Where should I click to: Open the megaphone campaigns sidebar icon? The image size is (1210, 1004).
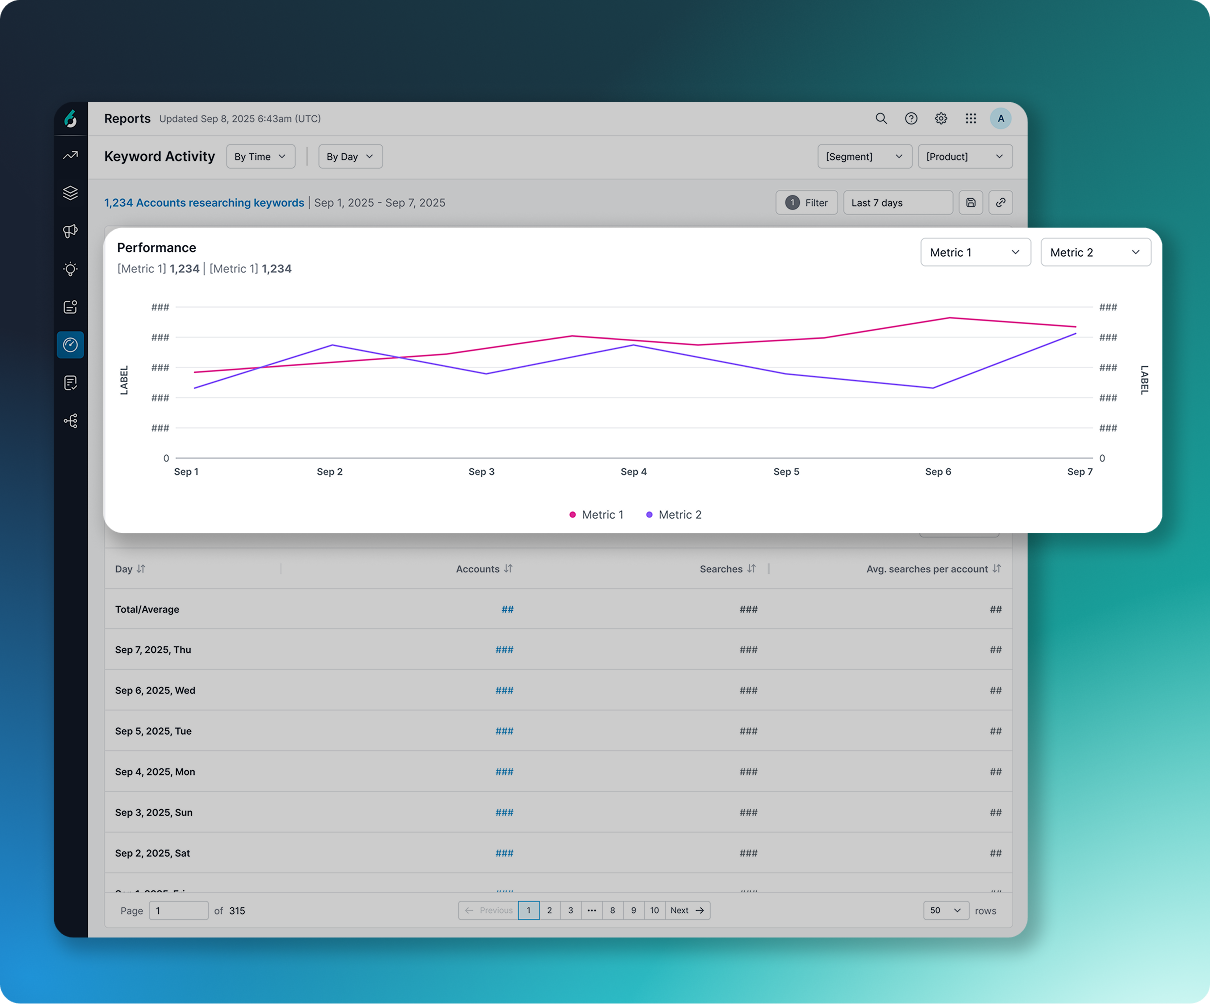coord(70,231)
